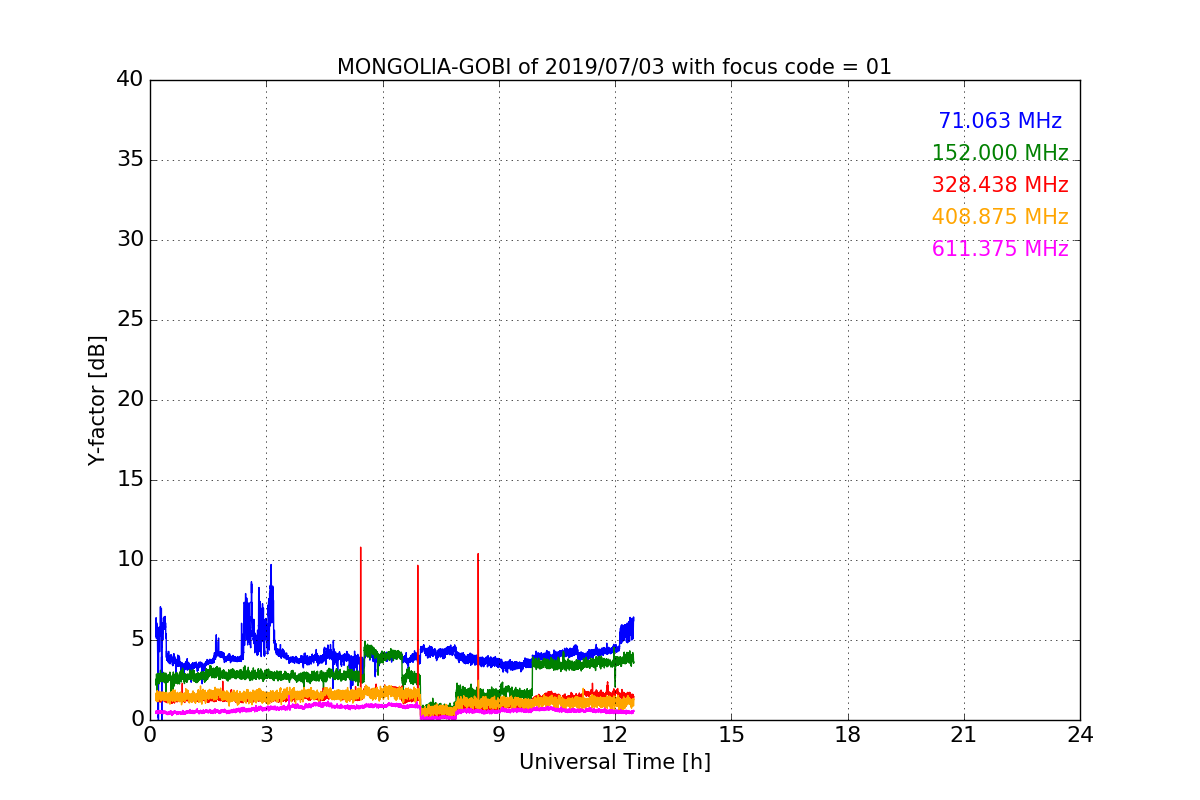Select the 152.000 MHz legend label
The height and width of the screenshot is (800, 1200).
click(x=1000, y=153)
